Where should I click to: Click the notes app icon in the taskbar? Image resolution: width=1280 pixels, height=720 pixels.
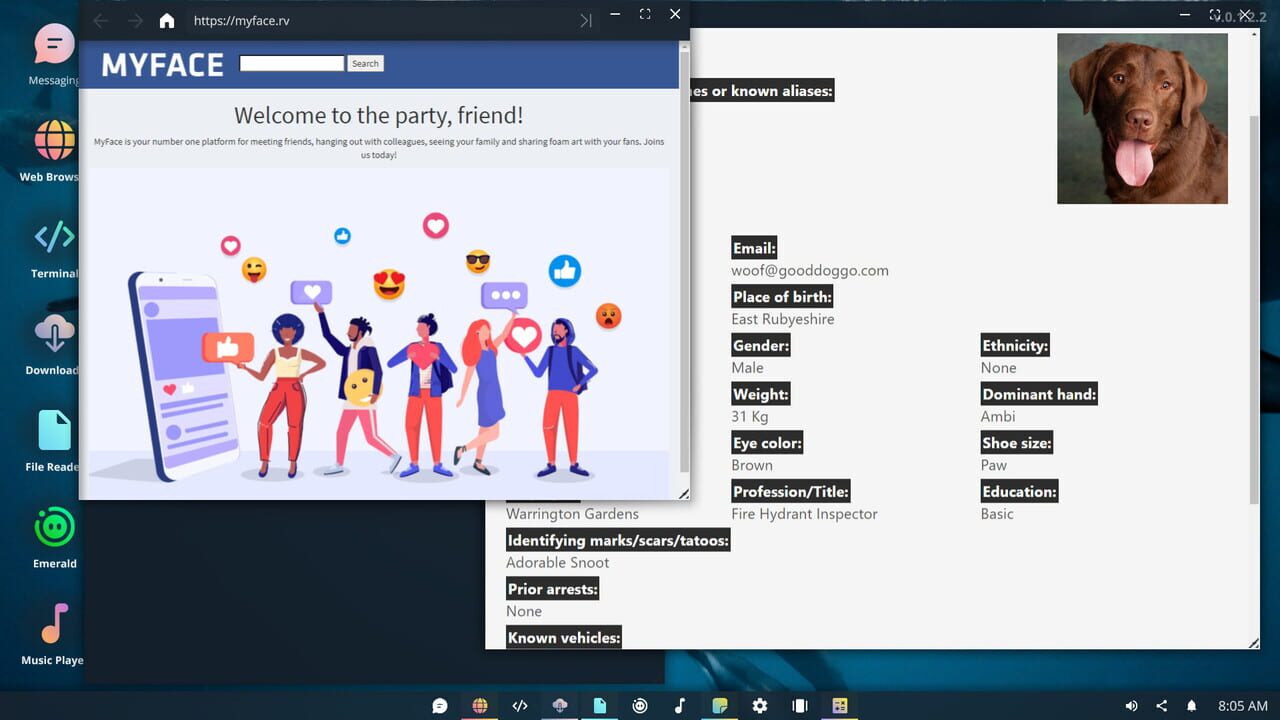[x=719, y=705]
